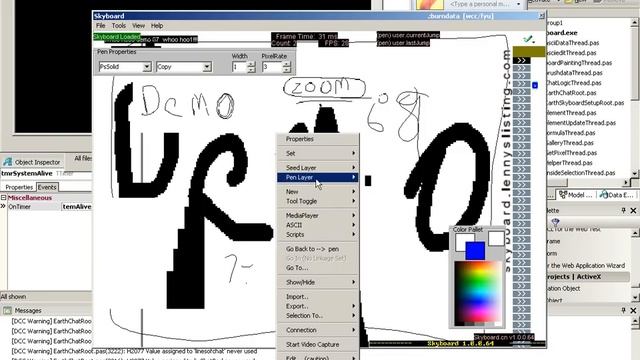Image resolution: width=640 pixels, height=360 pixels.
Task: Click the Model tab's diagram icon
Action: (x=563, y=195)
